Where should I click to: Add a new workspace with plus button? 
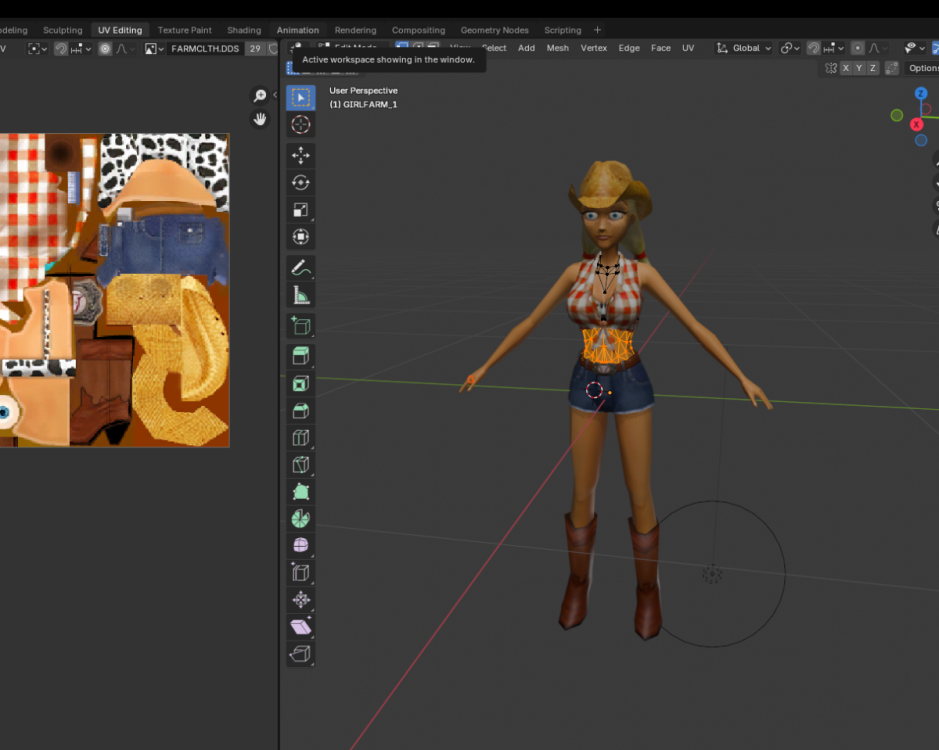coord(598,30)
